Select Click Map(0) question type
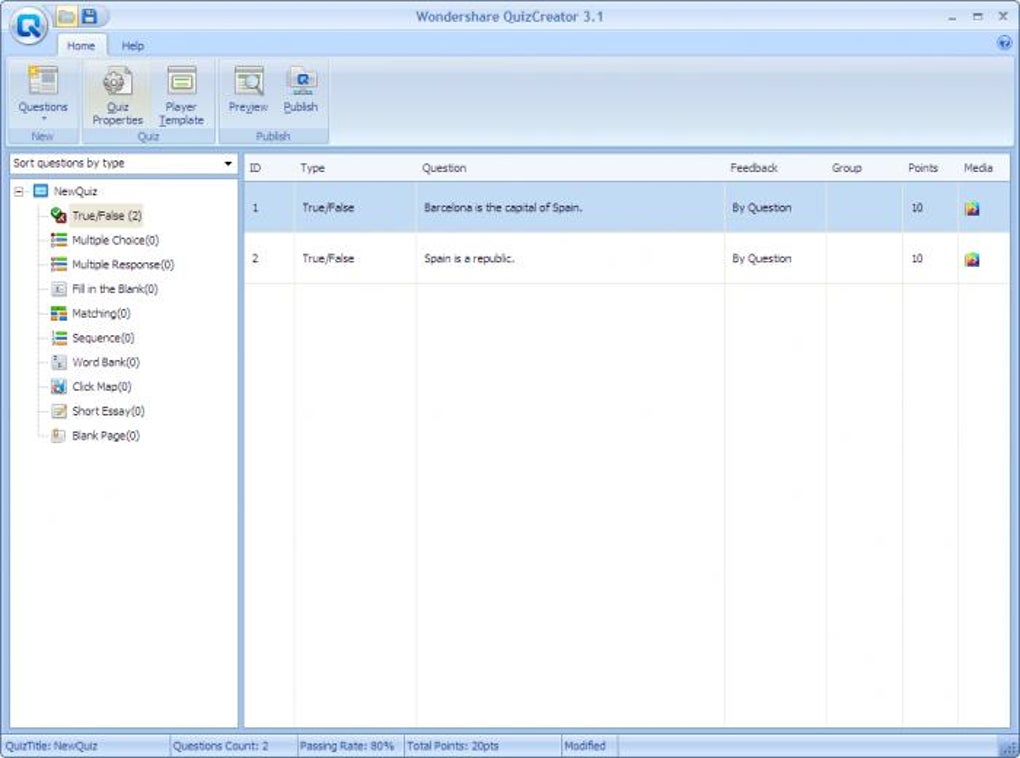The height and width of the screenshot is (758, 1020). coord(102,386)
